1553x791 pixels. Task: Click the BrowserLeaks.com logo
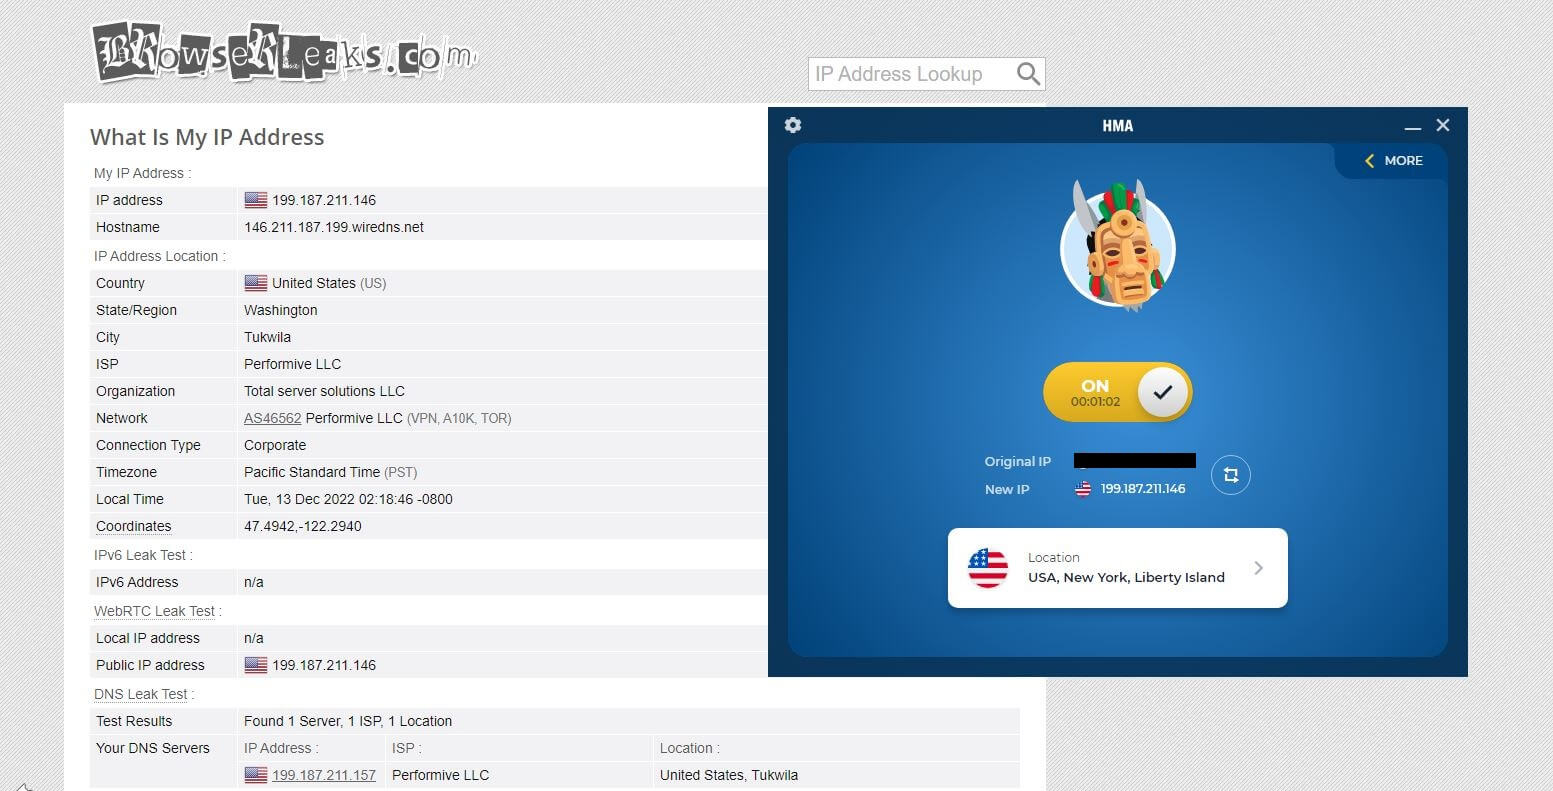[284, 51]
